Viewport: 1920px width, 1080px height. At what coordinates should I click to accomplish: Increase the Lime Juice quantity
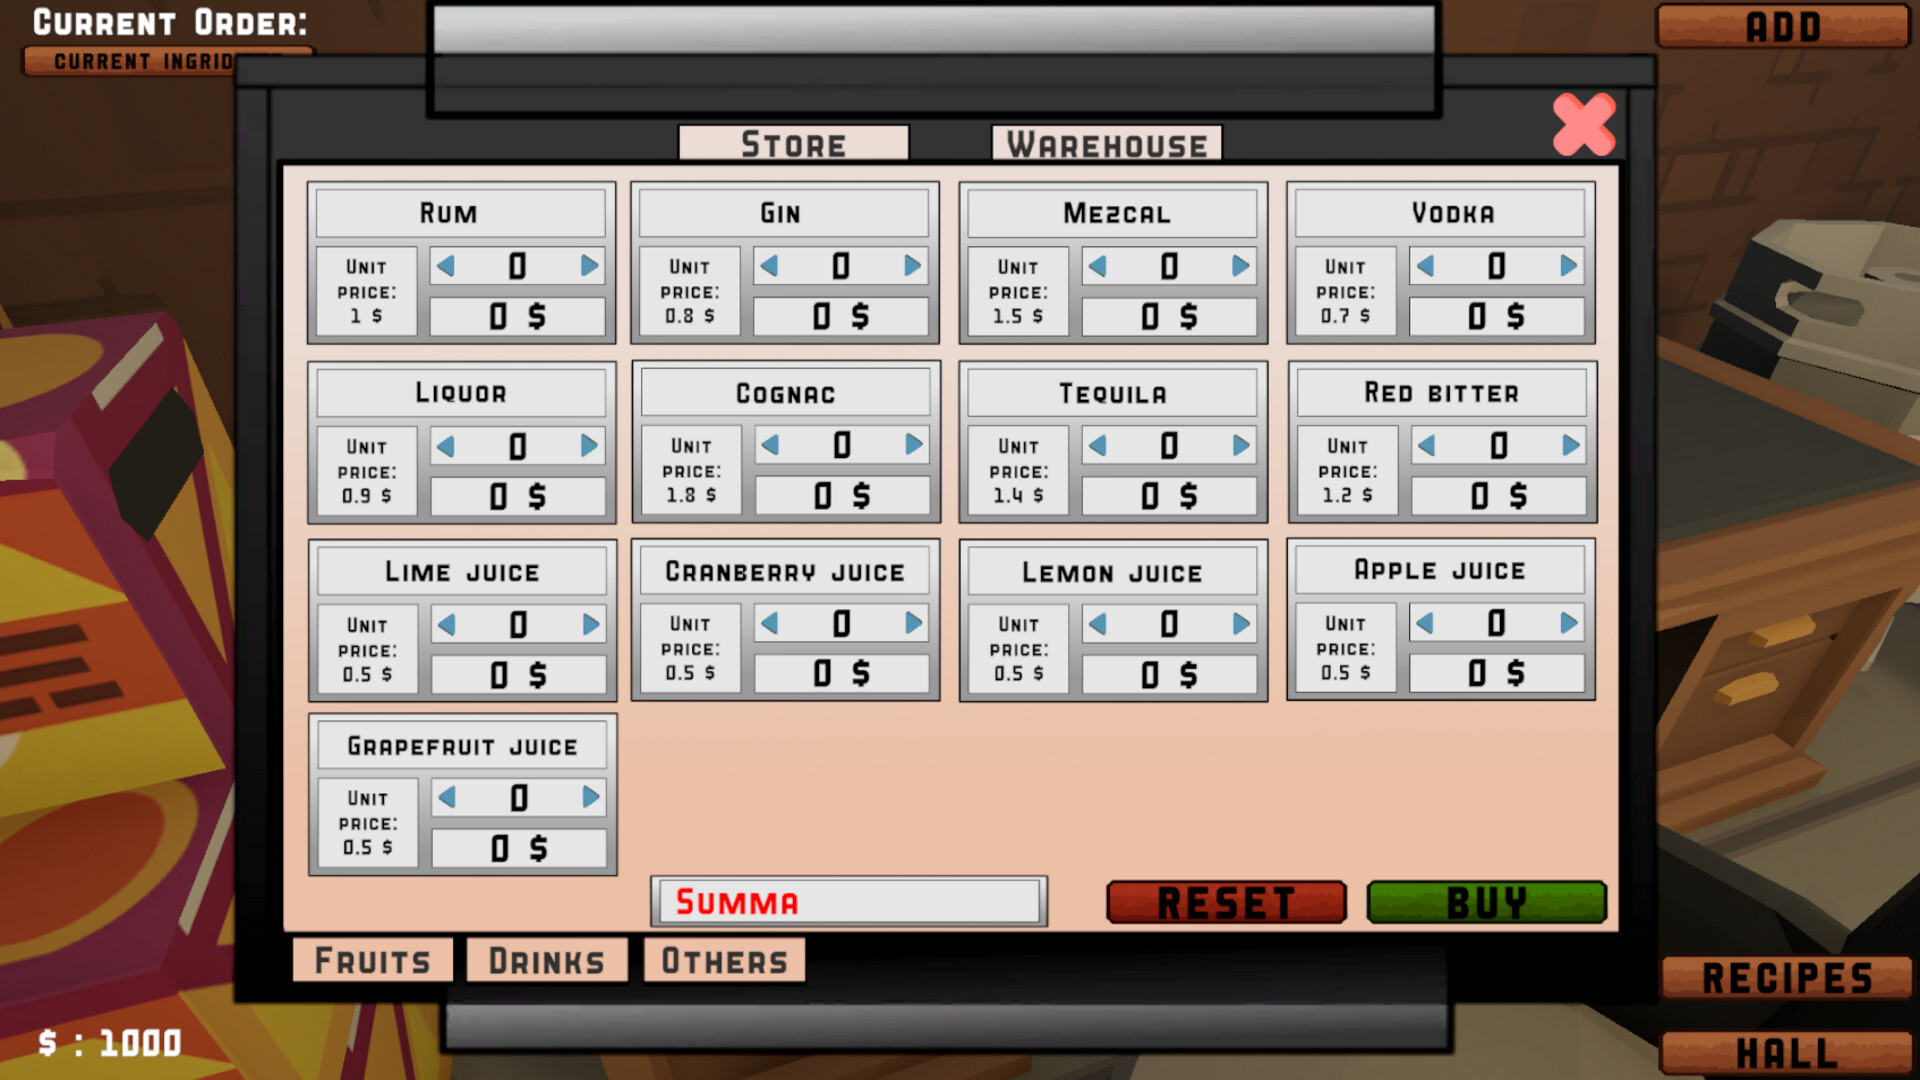tap(591, 623)
